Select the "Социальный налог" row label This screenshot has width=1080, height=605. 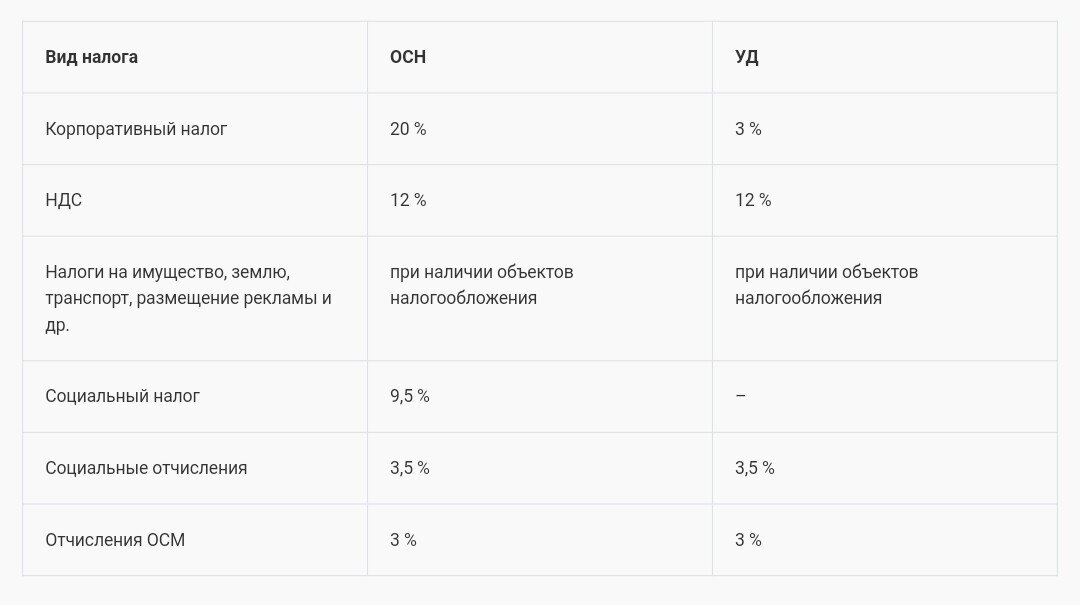point(123,396)
